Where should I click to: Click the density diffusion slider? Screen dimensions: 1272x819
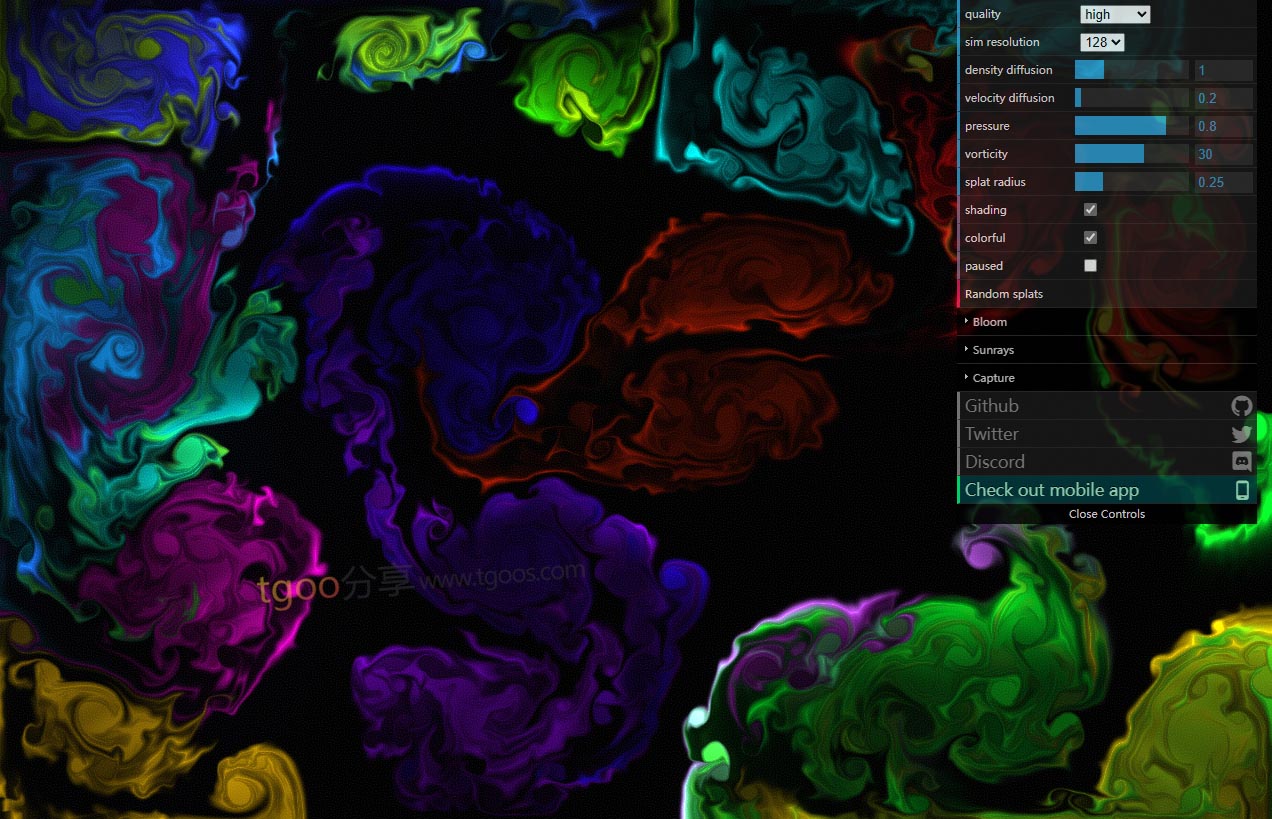pyautogui.click(x=1131, y=70)
